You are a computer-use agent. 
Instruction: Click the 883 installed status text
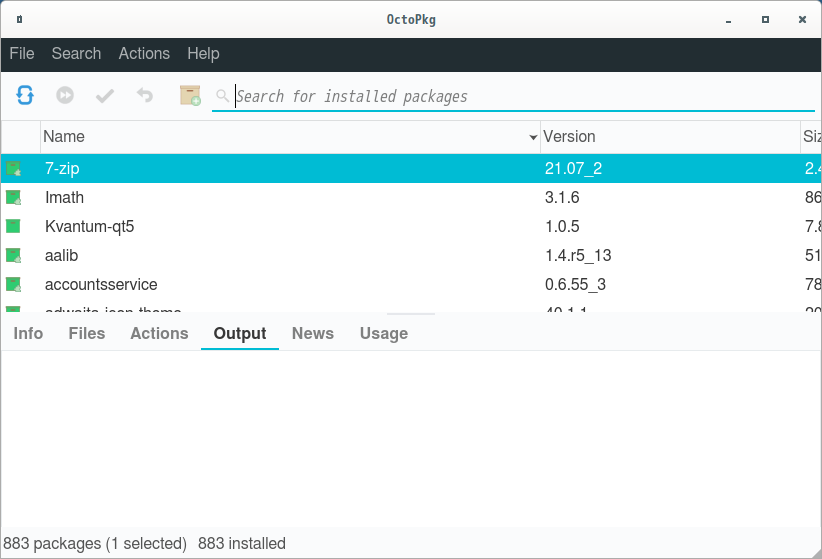click(242, 543)
